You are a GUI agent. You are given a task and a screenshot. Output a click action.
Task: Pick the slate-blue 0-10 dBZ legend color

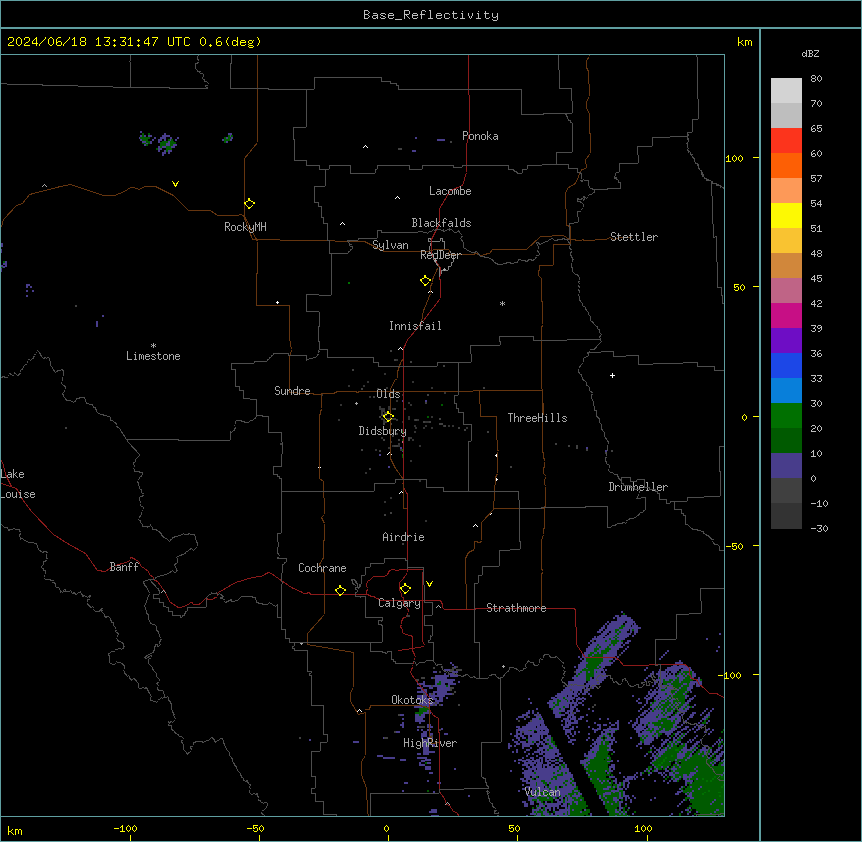(786, 466)
